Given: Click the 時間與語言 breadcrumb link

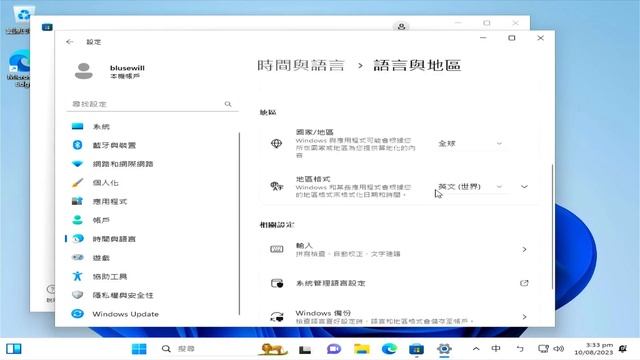Looking at the screenshot, I should tap(301, 65).
